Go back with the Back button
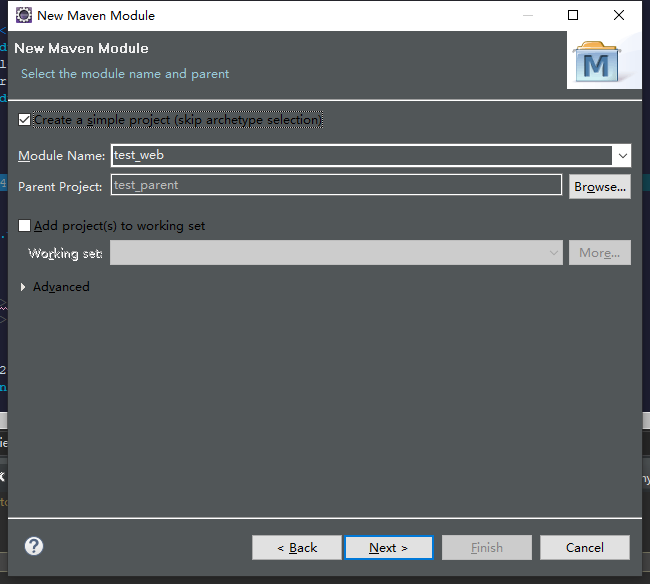The image size is (650, 584). pos(297,548)
